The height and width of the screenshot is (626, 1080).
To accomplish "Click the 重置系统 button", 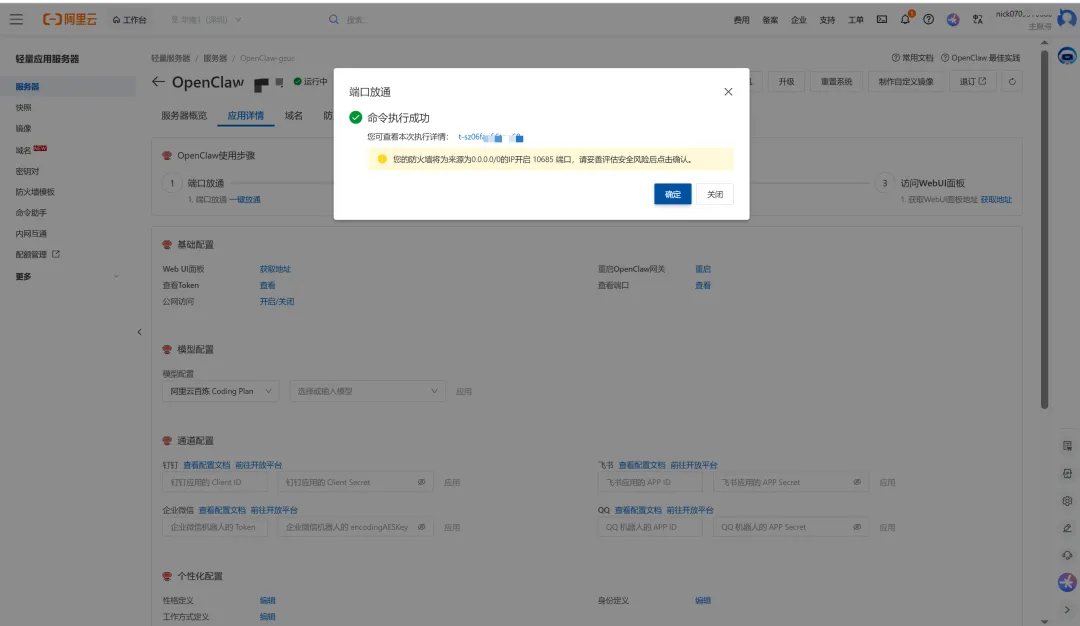I will pyautogui.click(x=836, y=81).
